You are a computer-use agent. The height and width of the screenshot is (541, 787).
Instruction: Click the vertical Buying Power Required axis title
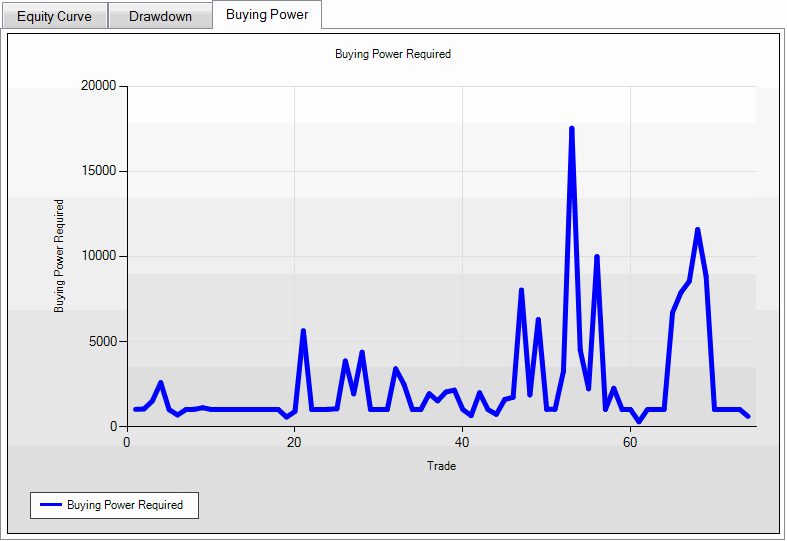point(60,256)
